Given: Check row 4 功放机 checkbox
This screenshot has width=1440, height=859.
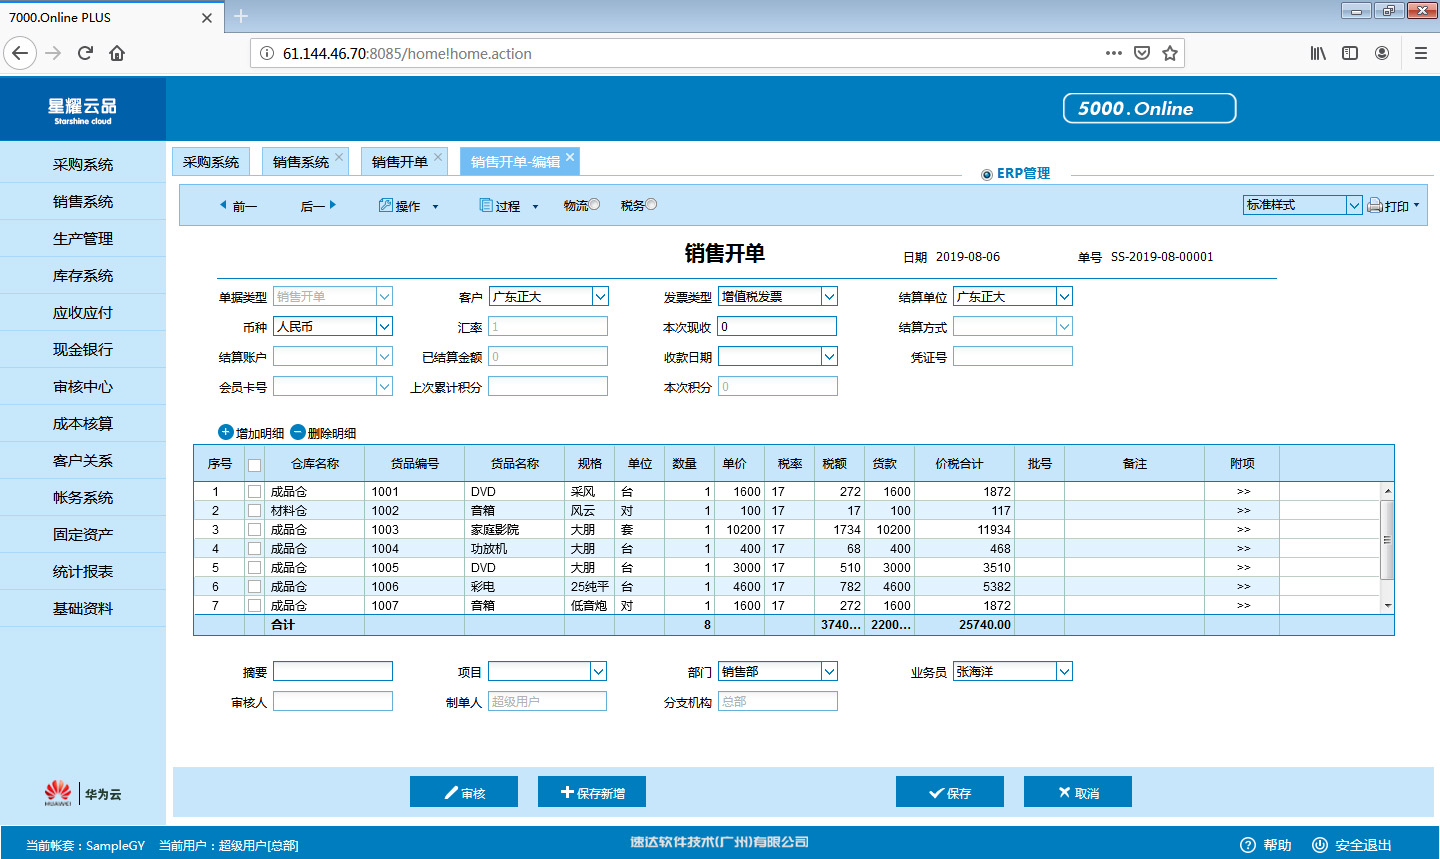Looking at the screenshot, I should point(254,548).
